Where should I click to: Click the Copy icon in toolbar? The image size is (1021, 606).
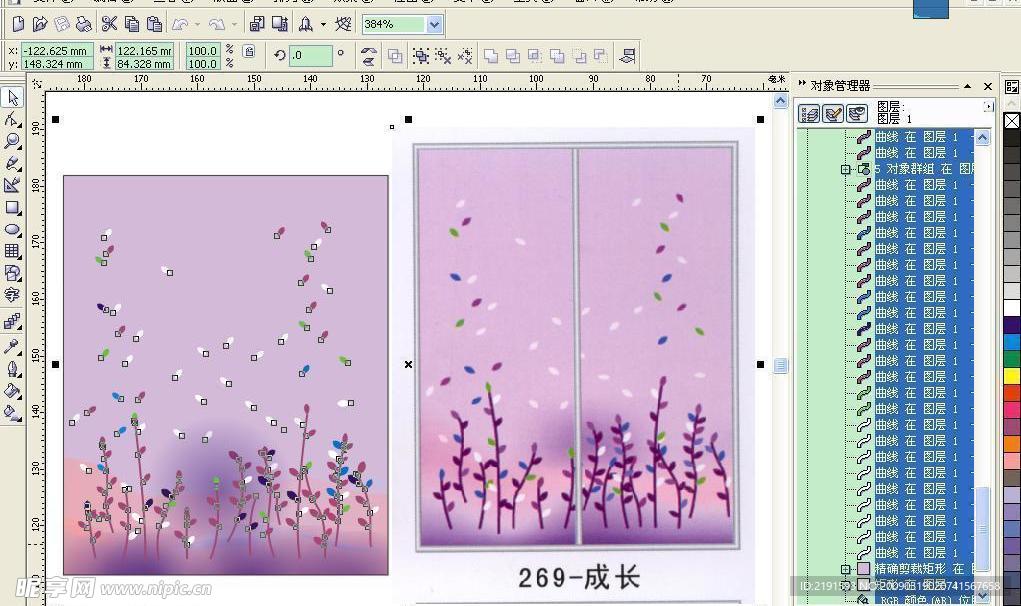point(132,25)
